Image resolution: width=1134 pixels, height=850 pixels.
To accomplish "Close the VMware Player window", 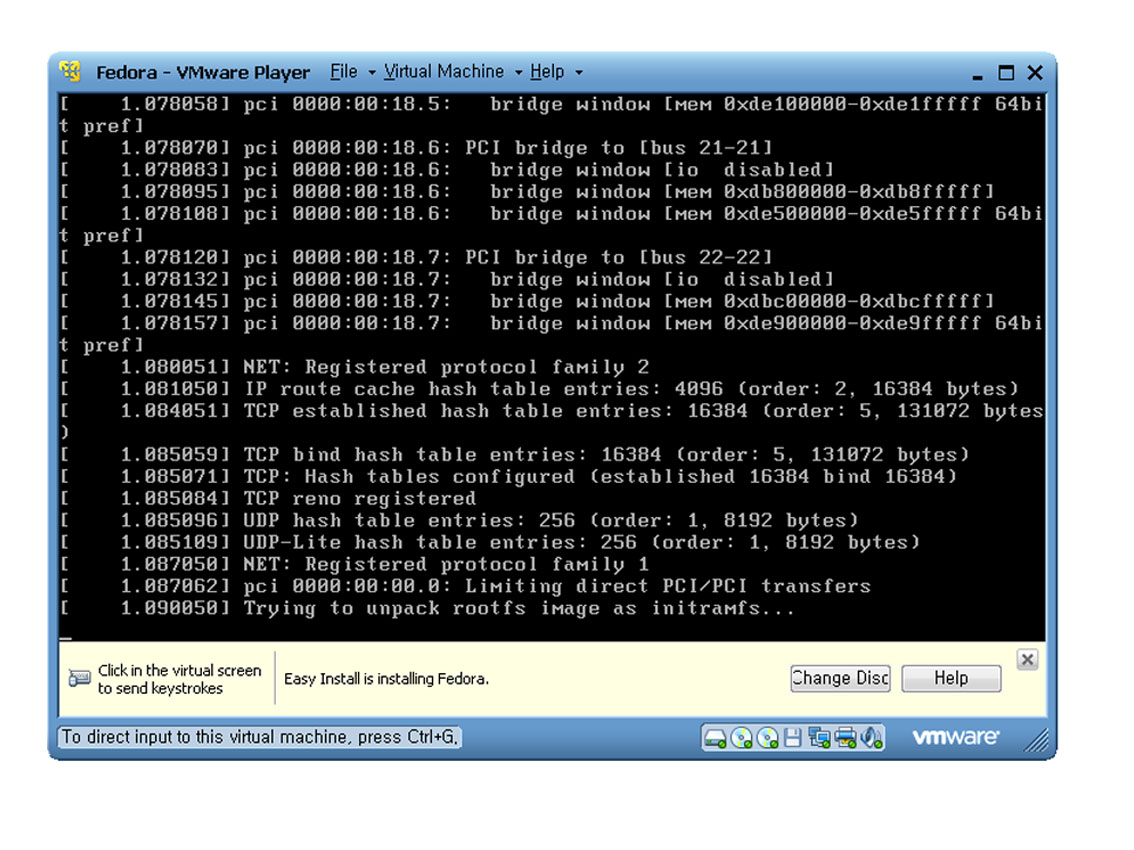I will tap(1035, 72).
